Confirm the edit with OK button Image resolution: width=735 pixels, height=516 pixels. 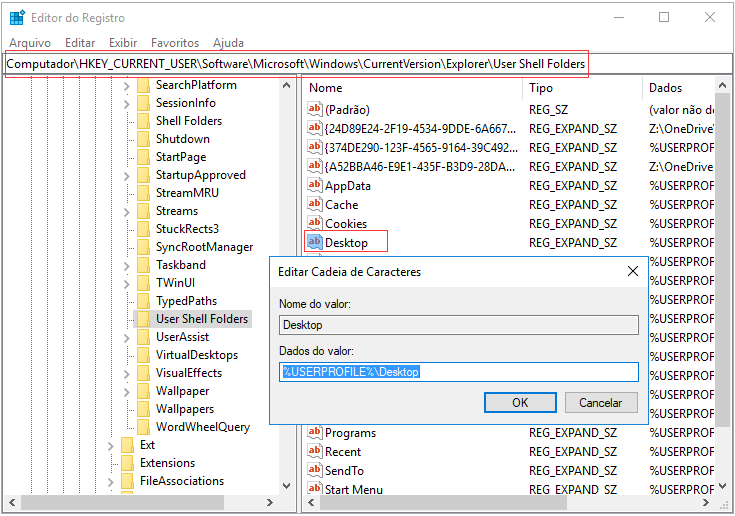coord(520,402)
